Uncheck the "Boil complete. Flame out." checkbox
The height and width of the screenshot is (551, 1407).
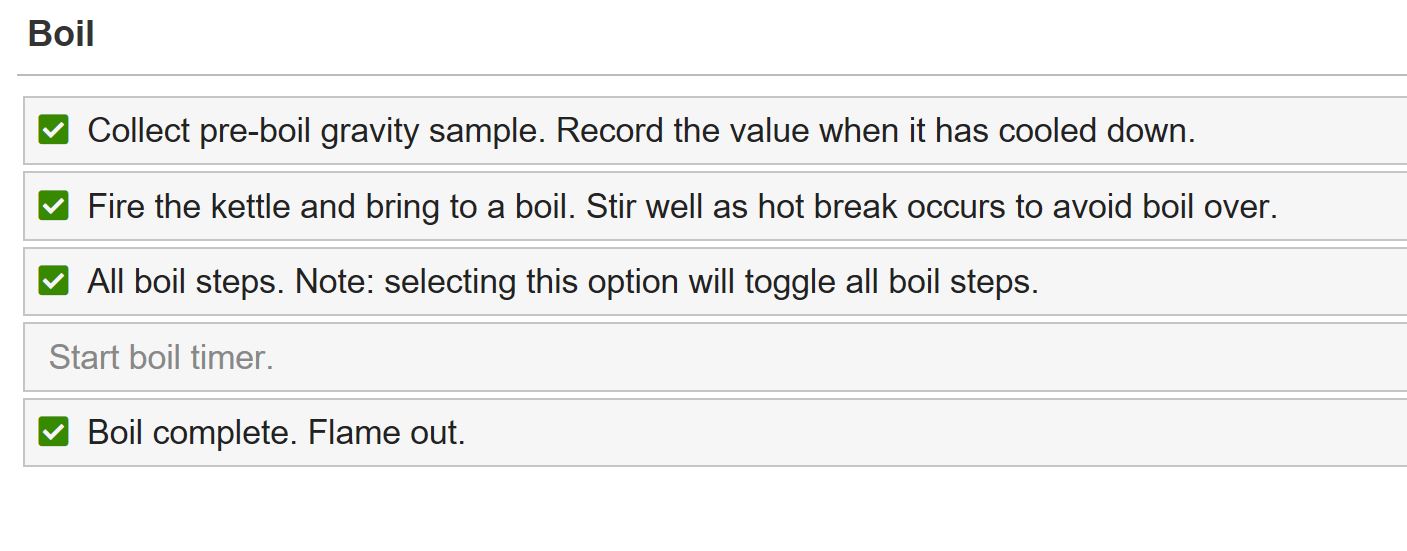(x=53, y=432)
